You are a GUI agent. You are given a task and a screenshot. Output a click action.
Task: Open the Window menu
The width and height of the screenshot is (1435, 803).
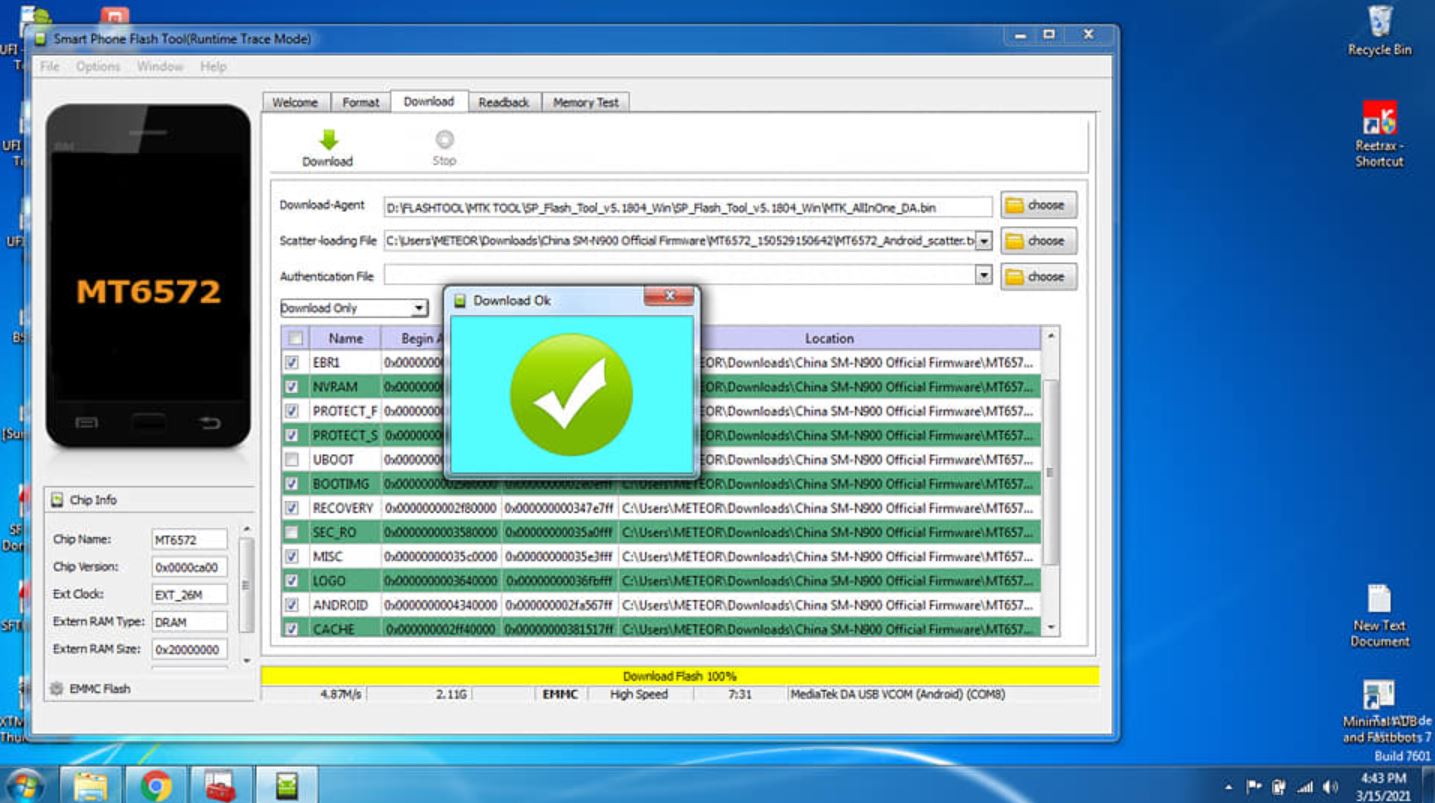(x=160, y=67)
